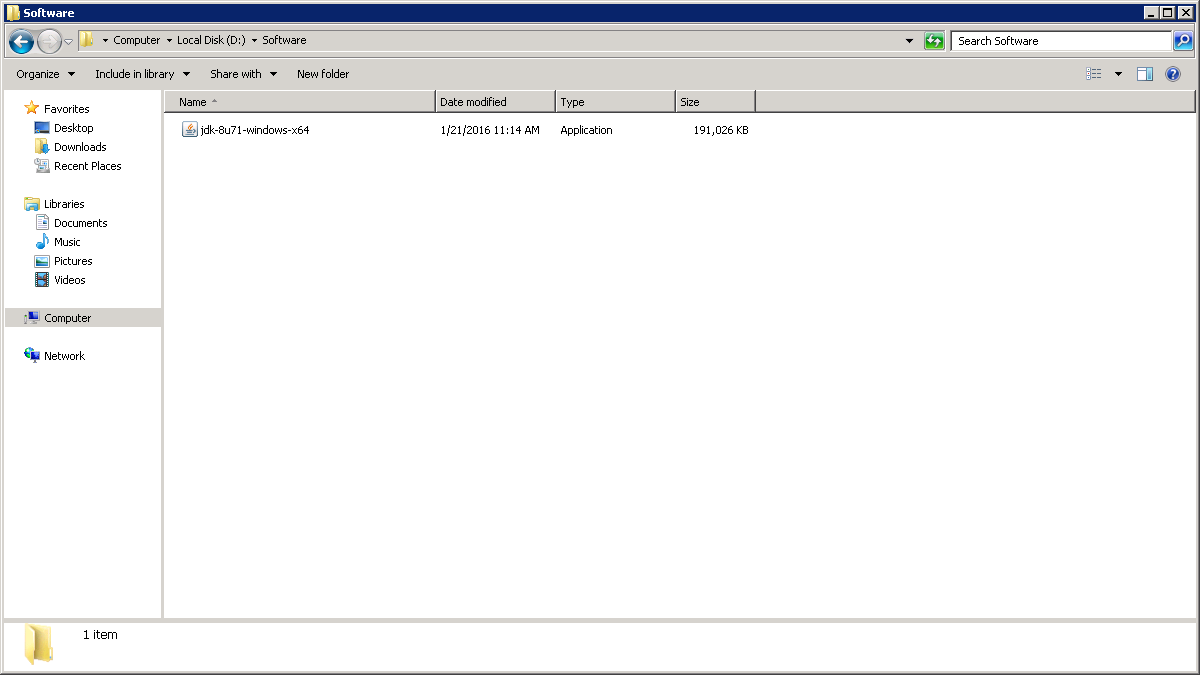Click the 1 item status text
The width and height of the screenshot is (1200, 675).
[x=100, y=634]
